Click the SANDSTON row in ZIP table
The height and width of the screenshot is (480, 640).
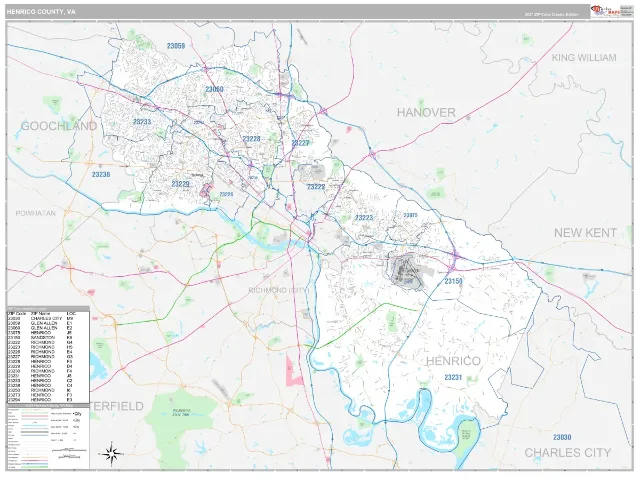tap(48, 338)
